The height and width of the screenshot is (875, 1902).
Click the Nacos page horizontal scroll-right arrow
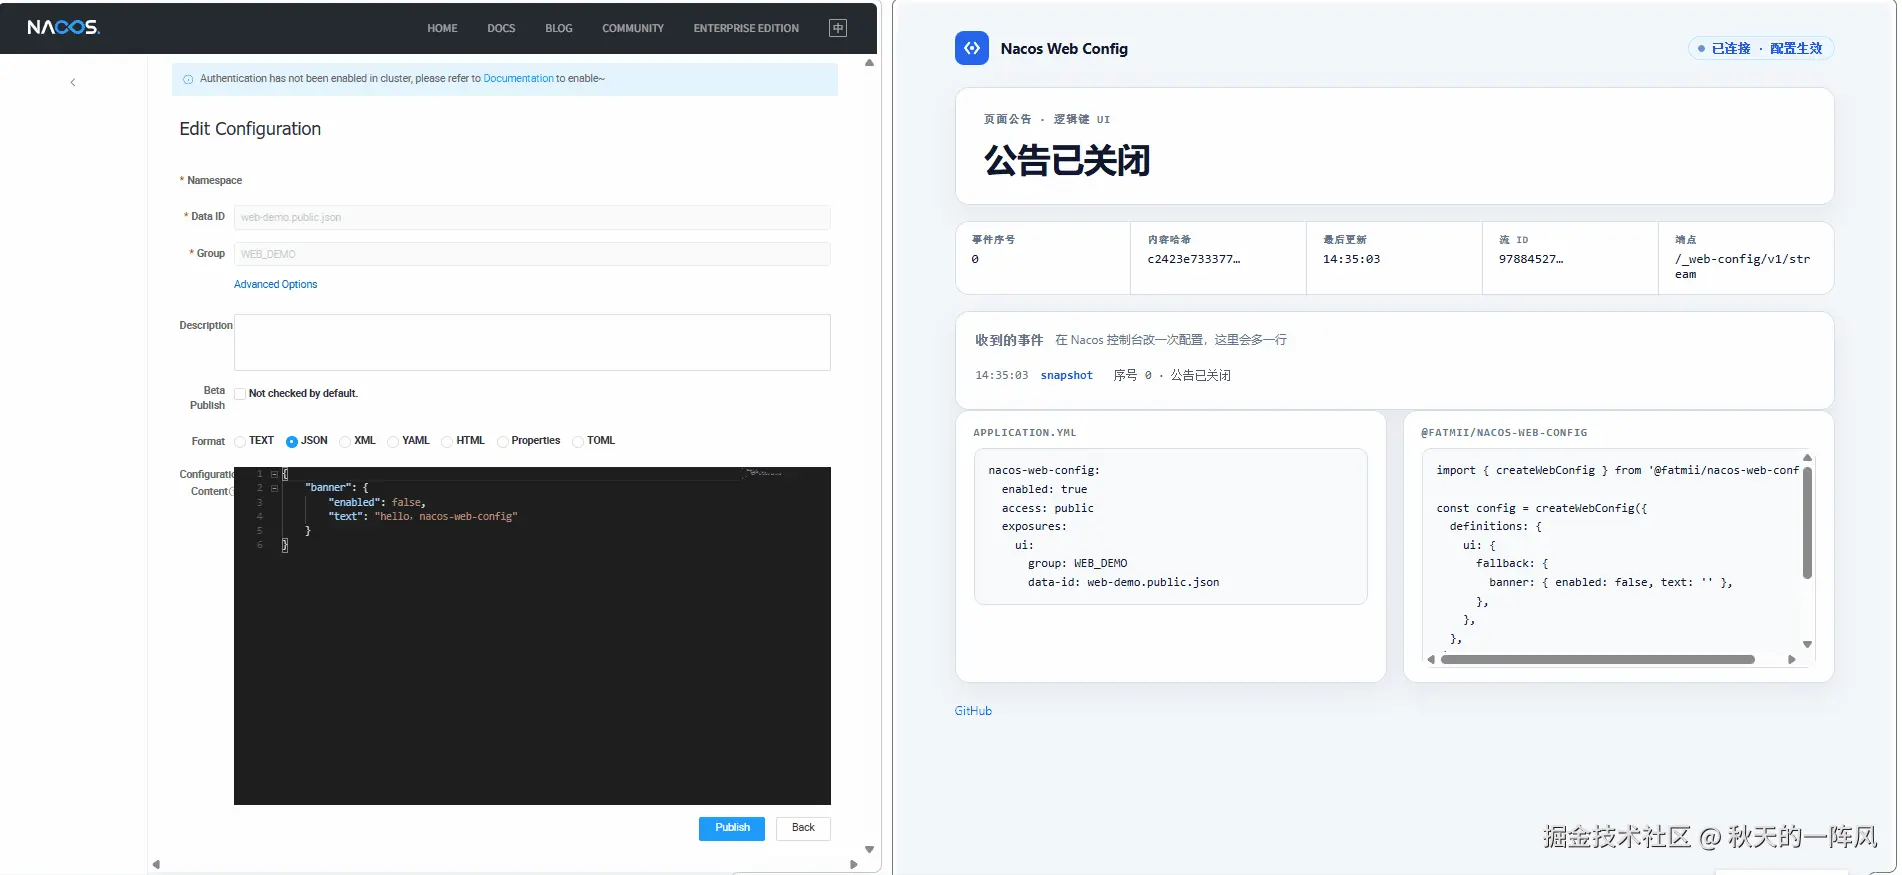coord(853,864)
